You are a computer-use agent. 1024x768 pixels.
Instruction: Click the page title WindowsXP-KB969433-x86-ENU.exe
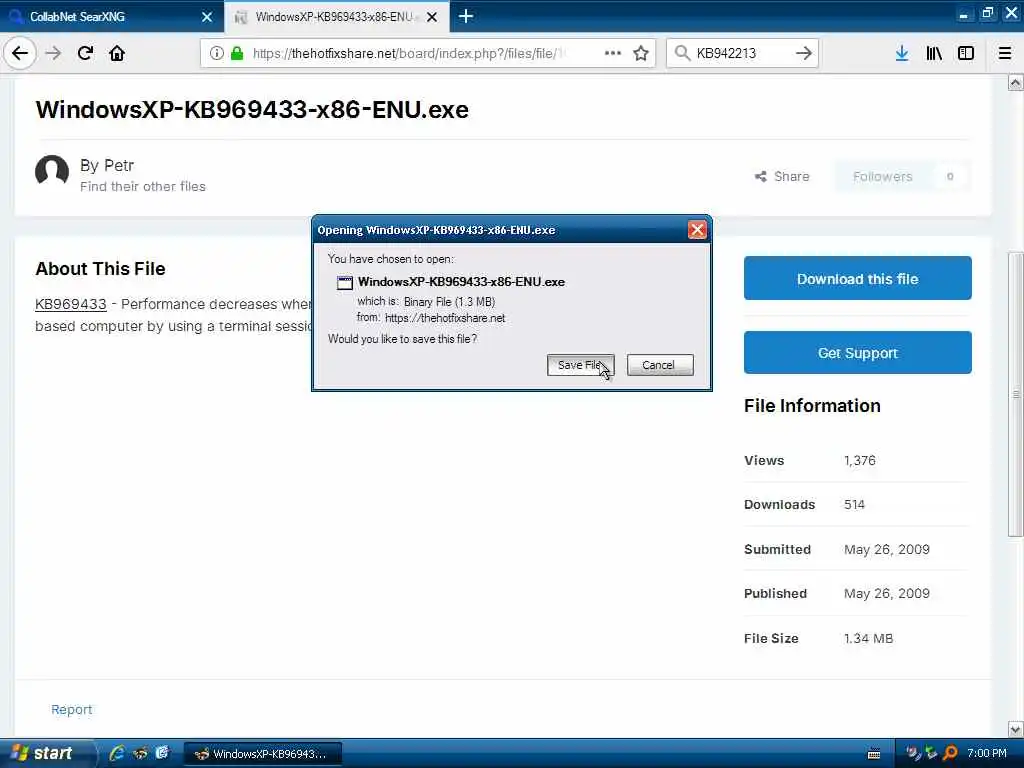(252, 109)
